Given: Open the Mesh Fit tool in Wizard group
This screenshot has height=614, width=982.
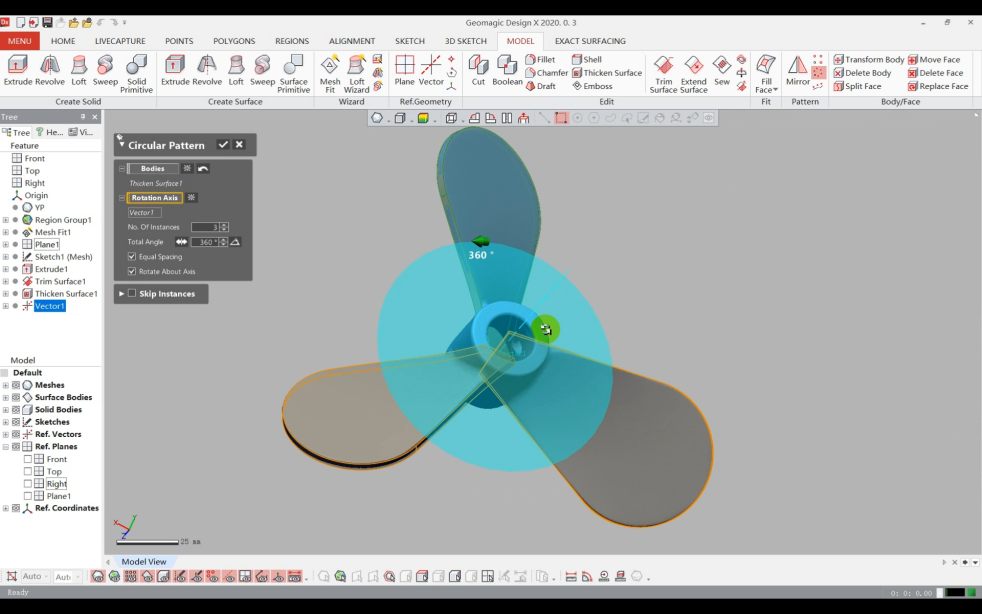Looking at the screenshot, I should (329, 70).
